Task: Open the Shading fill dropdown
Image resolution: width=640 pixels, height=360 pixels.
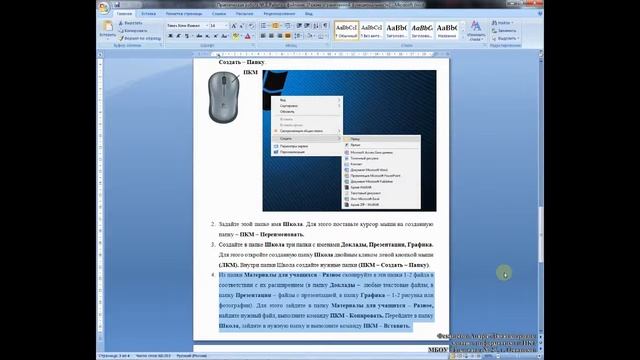Action: click(x=310, y=36)
